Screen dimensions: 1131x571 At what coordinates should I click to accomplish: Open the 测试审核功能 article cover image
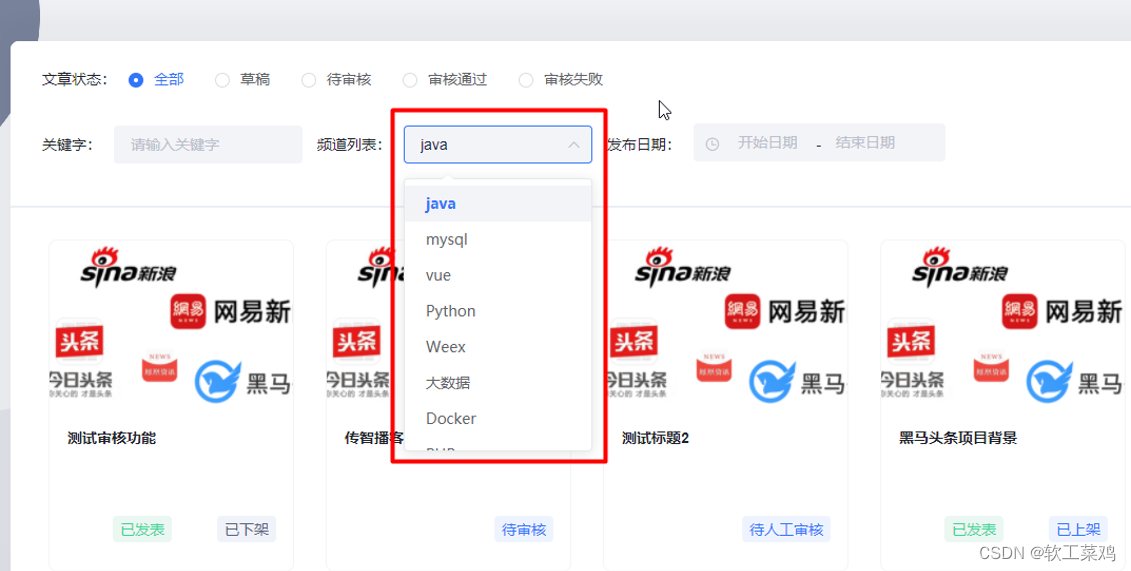click(x=172, y=323)
